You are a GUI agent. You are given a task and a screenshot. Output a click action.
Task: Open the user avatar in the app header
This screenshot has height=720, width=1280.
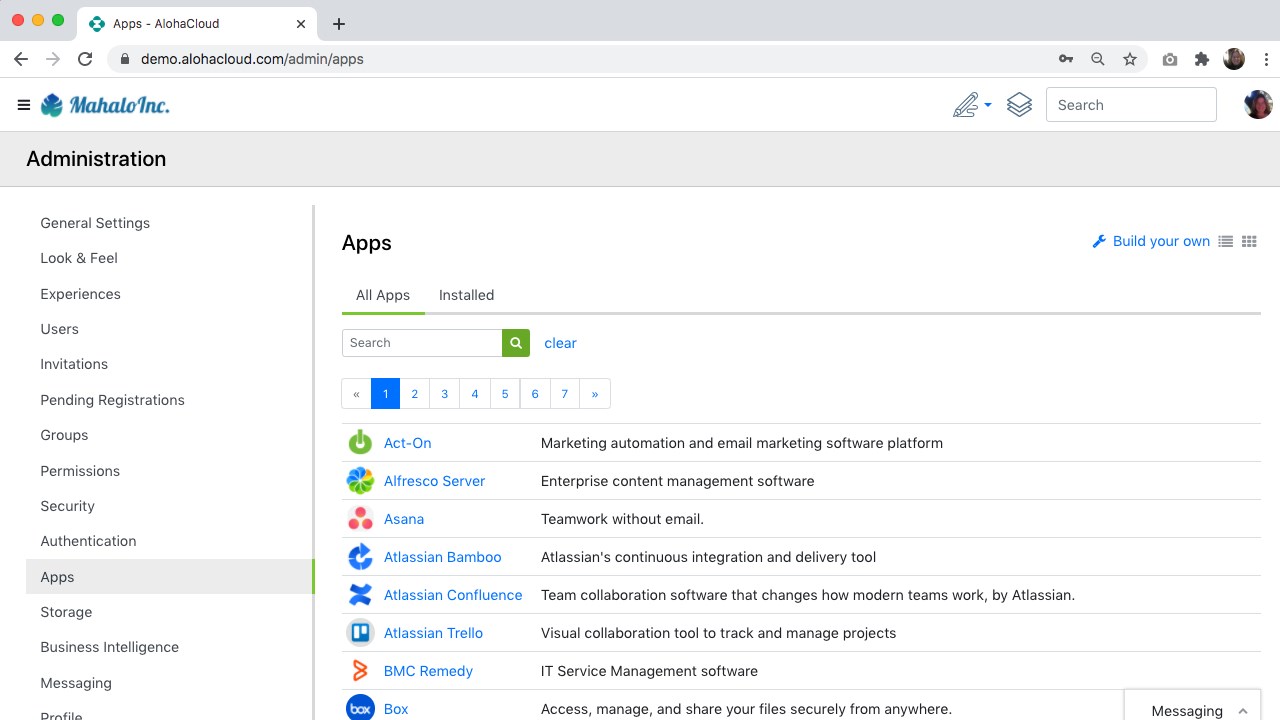1258,105
